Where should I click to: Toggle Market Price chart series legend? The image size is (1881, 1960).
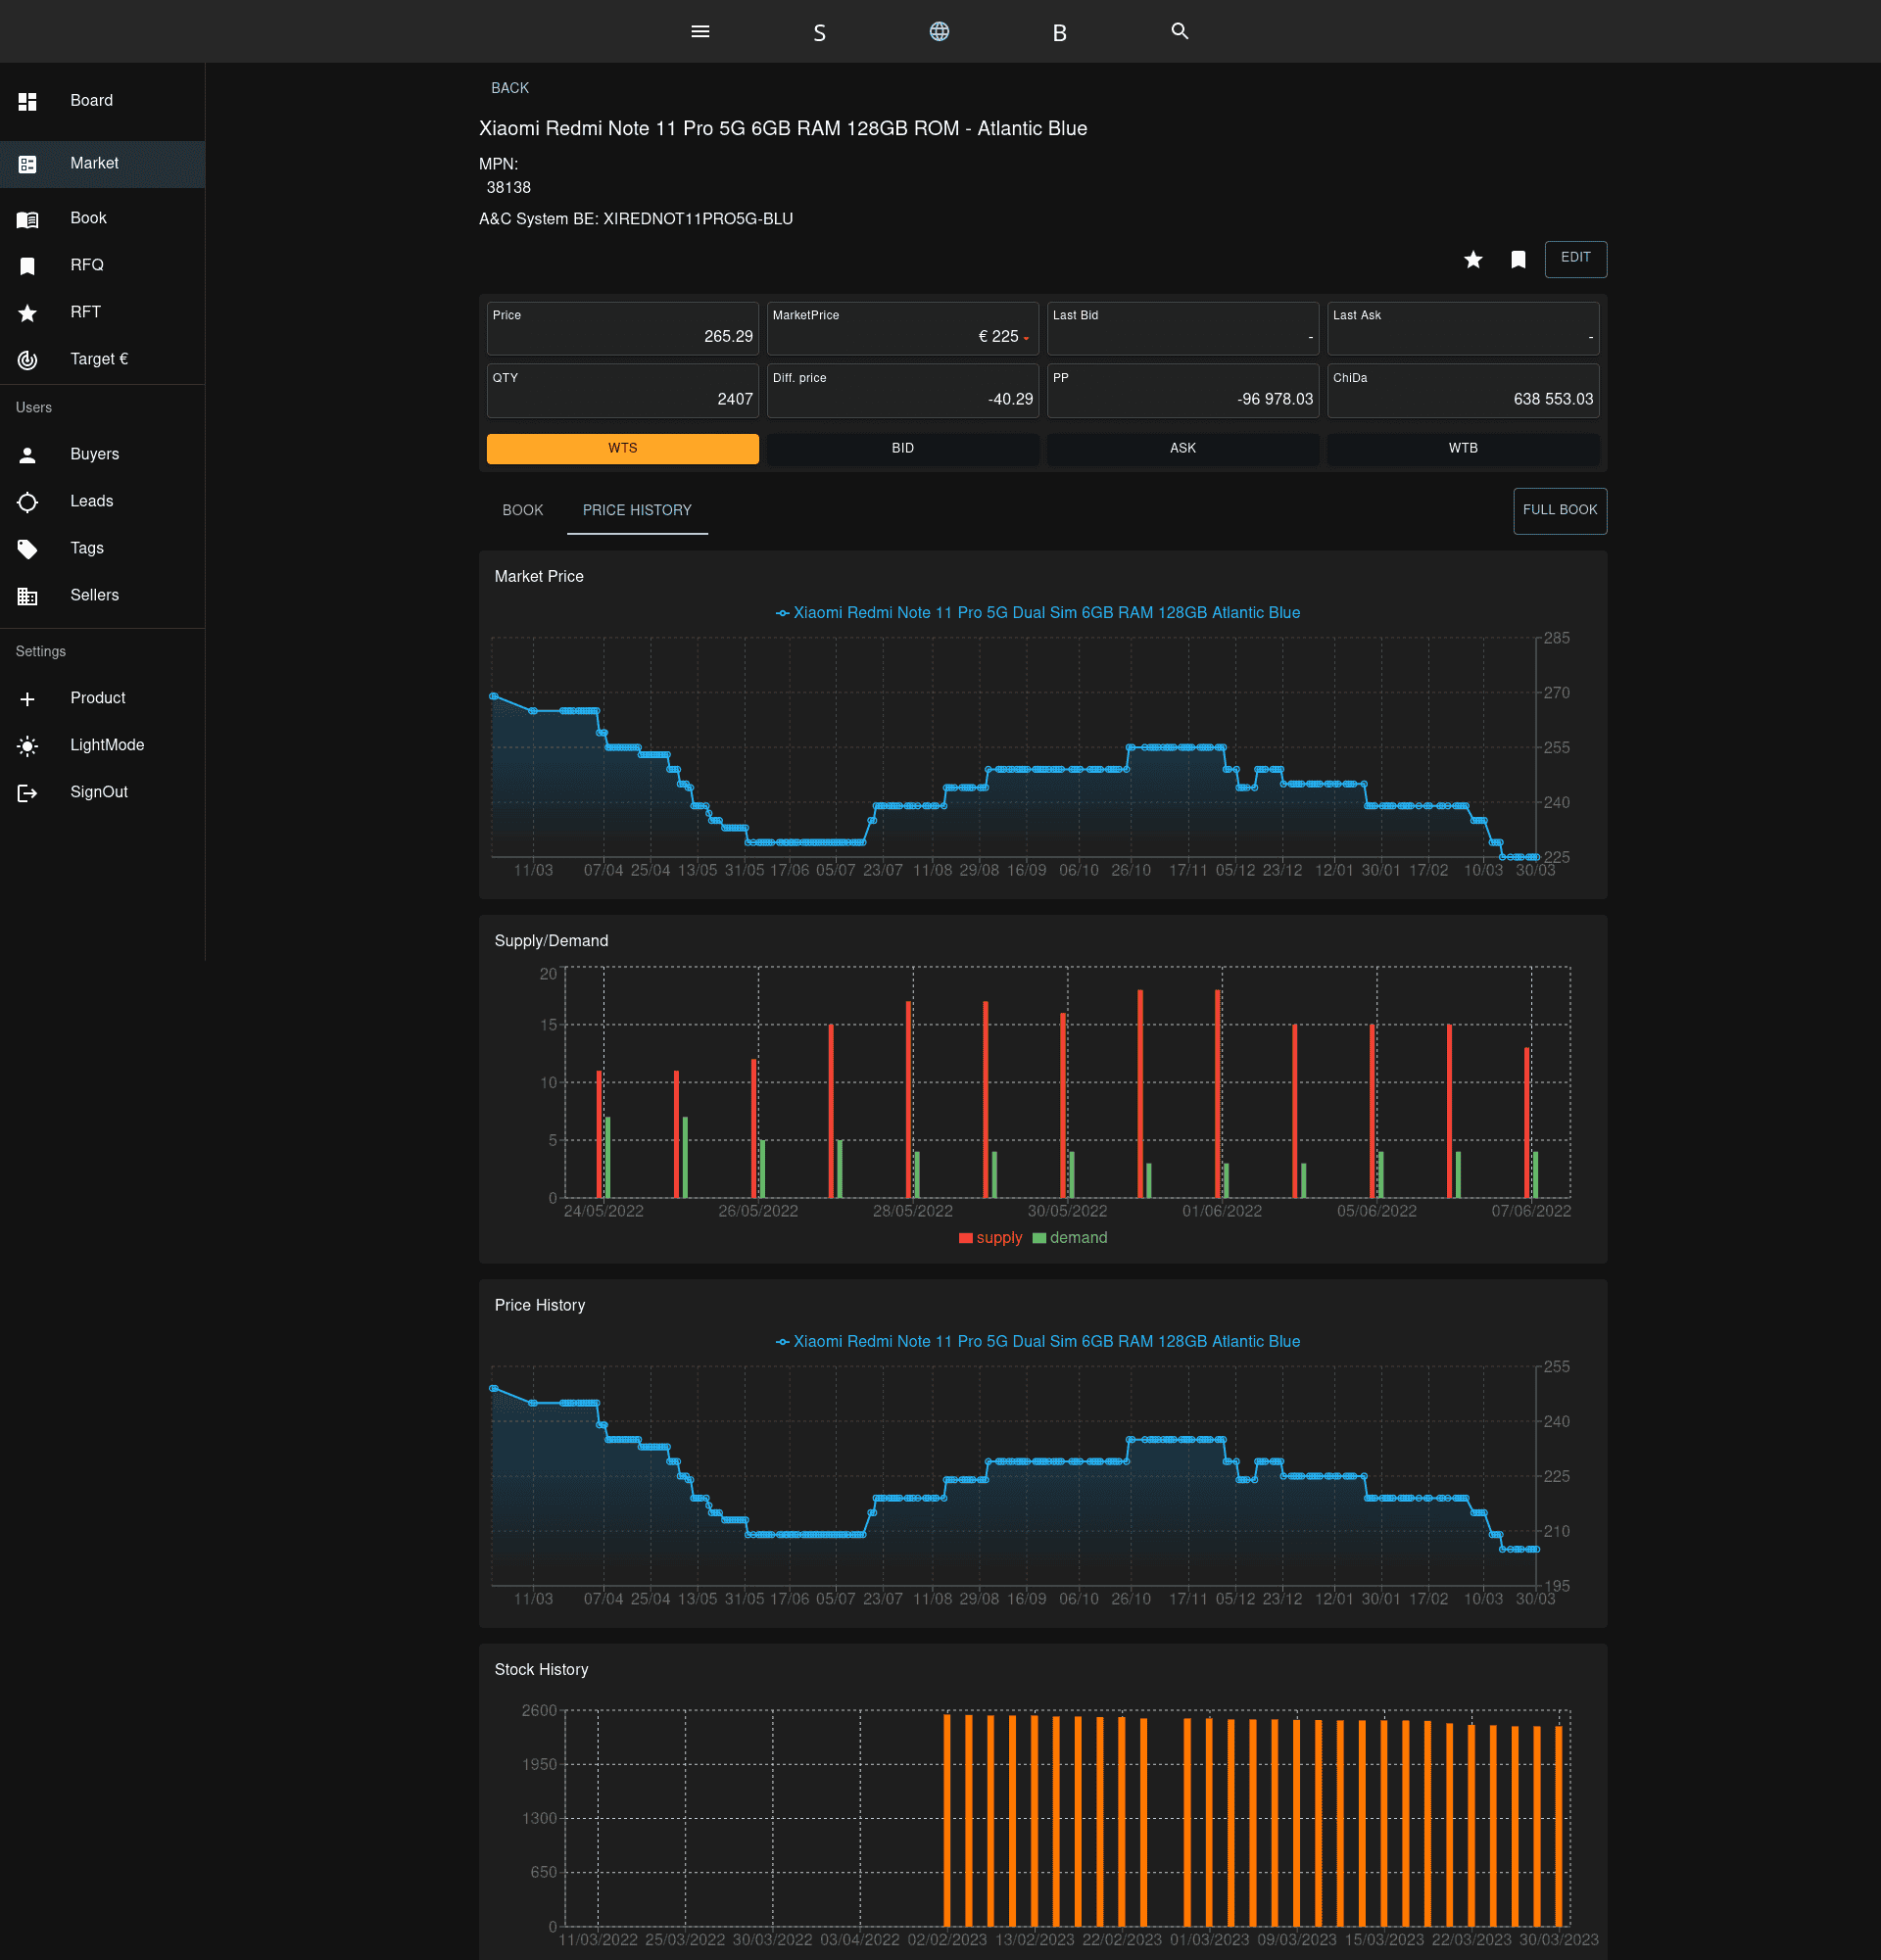click(1038, 613)
